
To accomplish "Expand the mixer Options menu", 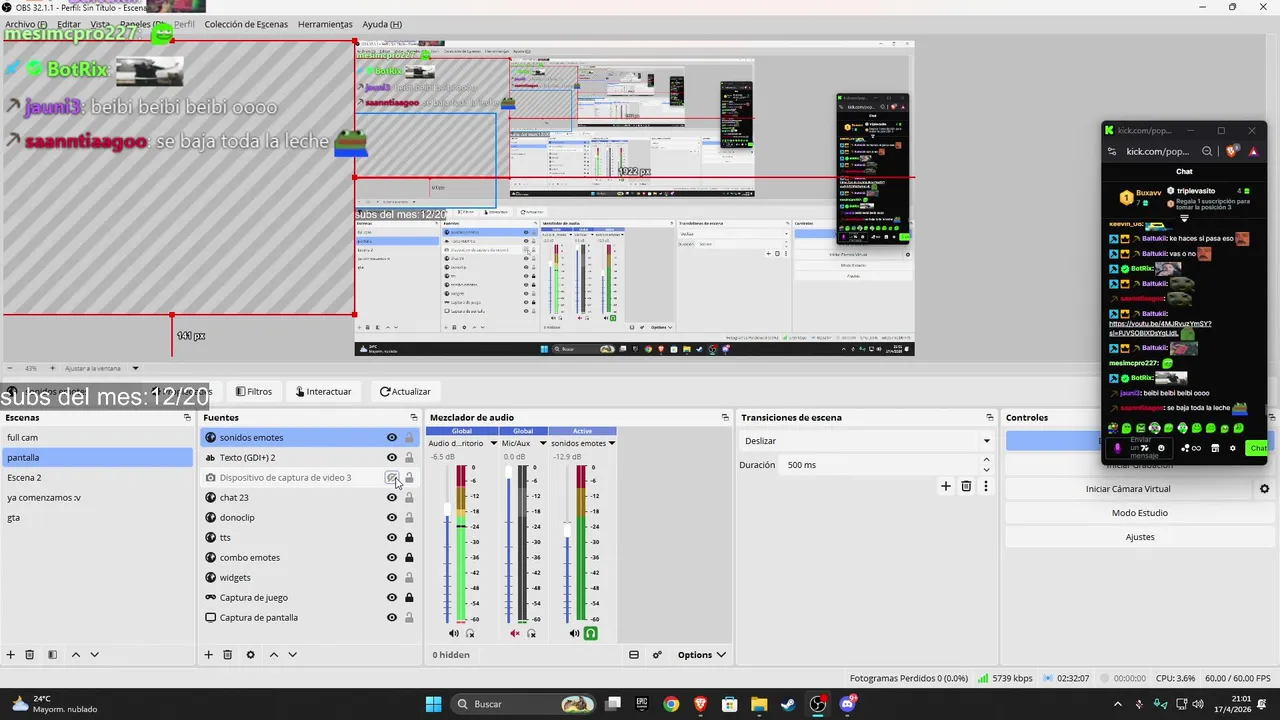I will pos(701,655).
